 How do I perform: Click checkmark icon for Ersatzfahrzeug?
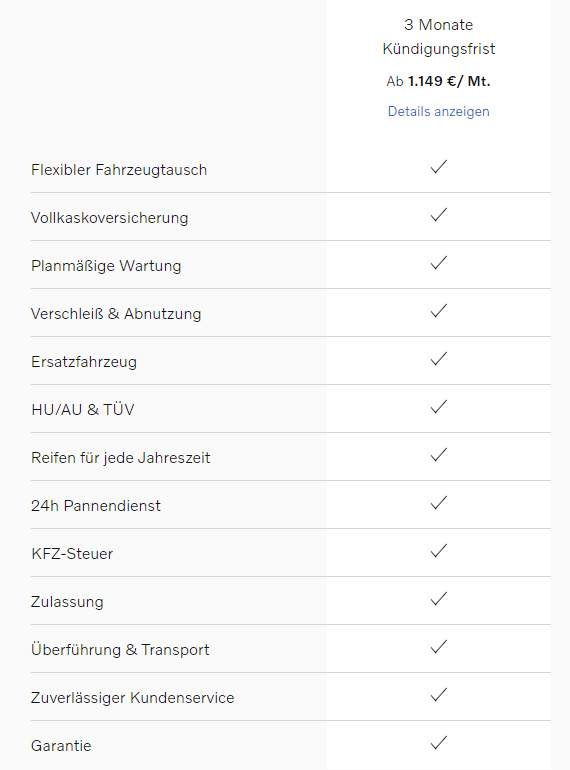pyautogui.click(x=439, y=358)
